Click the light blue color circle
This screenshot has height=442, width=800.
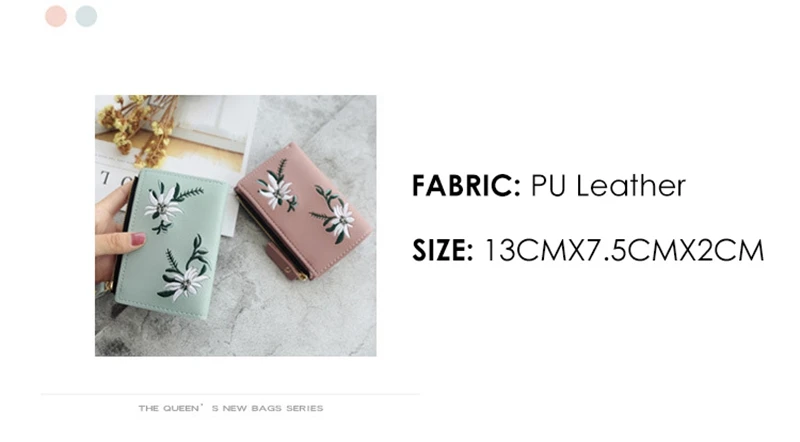pyautogui.click(x=86, y=16)
